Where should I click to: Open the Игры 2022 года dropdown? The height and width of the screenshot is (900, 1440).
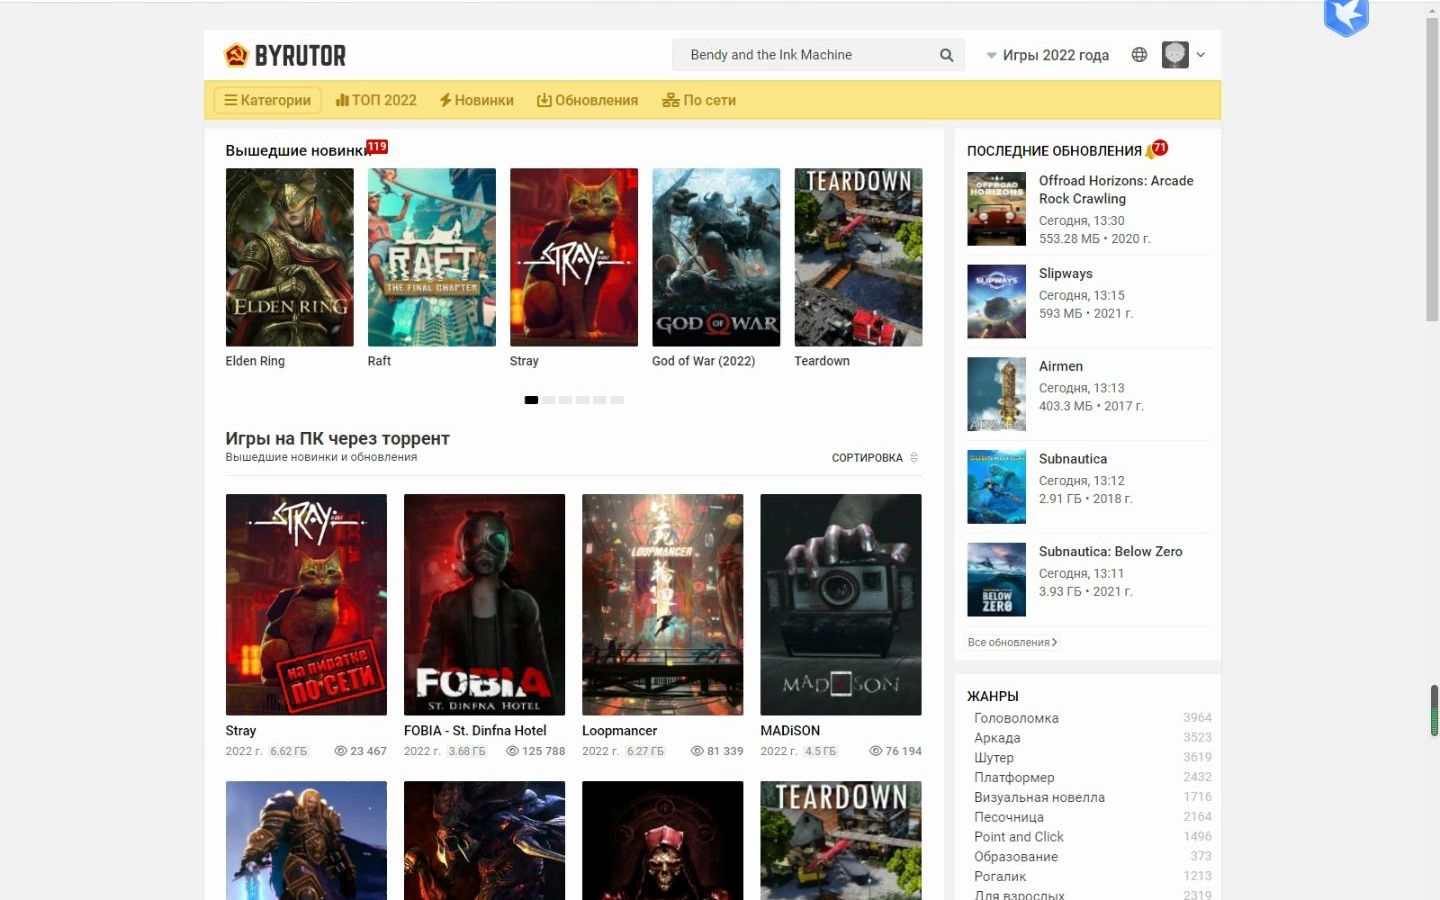pyautogui.click(x=1047, y=55)
